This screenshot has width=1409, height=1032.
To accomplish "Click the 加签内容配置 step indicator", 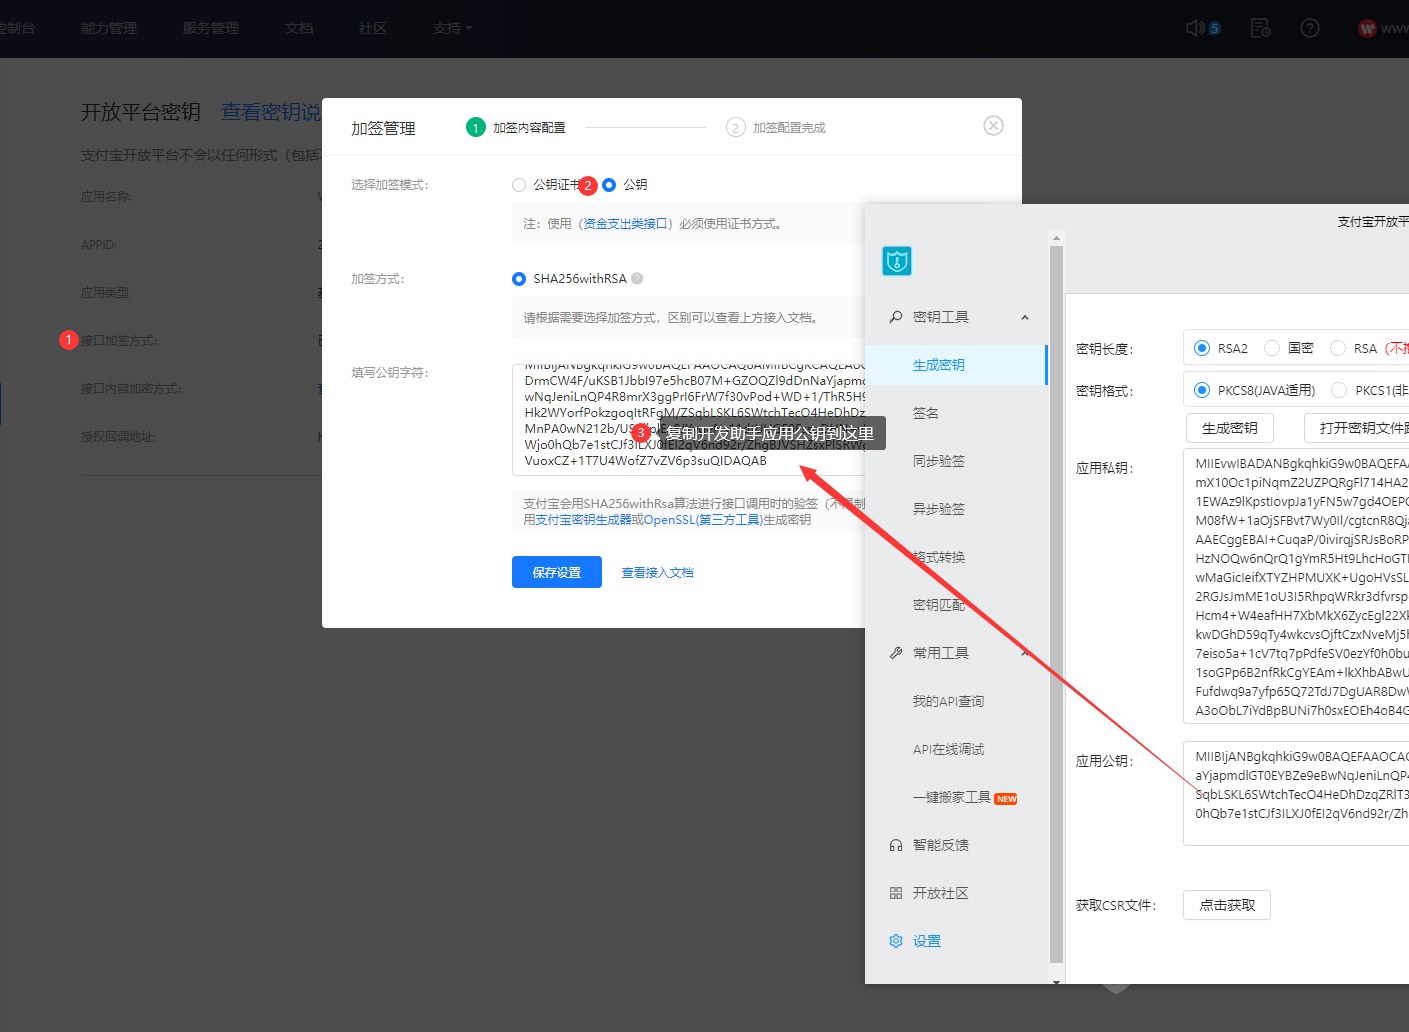I will (x=516, y=128).
